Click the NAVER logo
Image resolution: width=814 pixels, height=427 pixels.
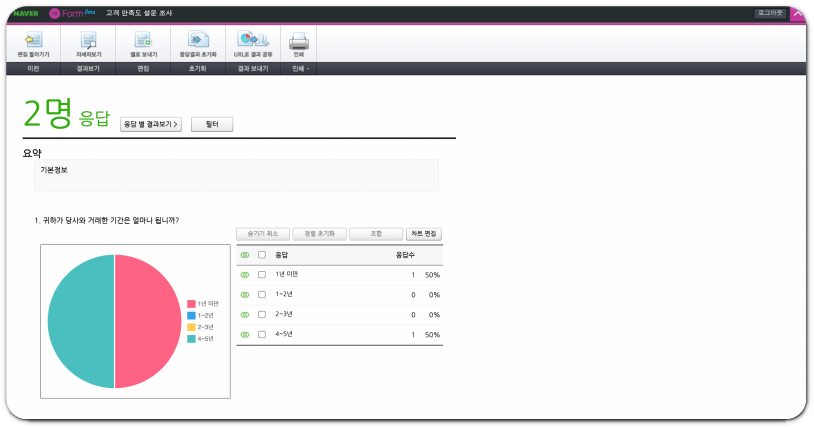pyautogui.click(x=26, y=13)
